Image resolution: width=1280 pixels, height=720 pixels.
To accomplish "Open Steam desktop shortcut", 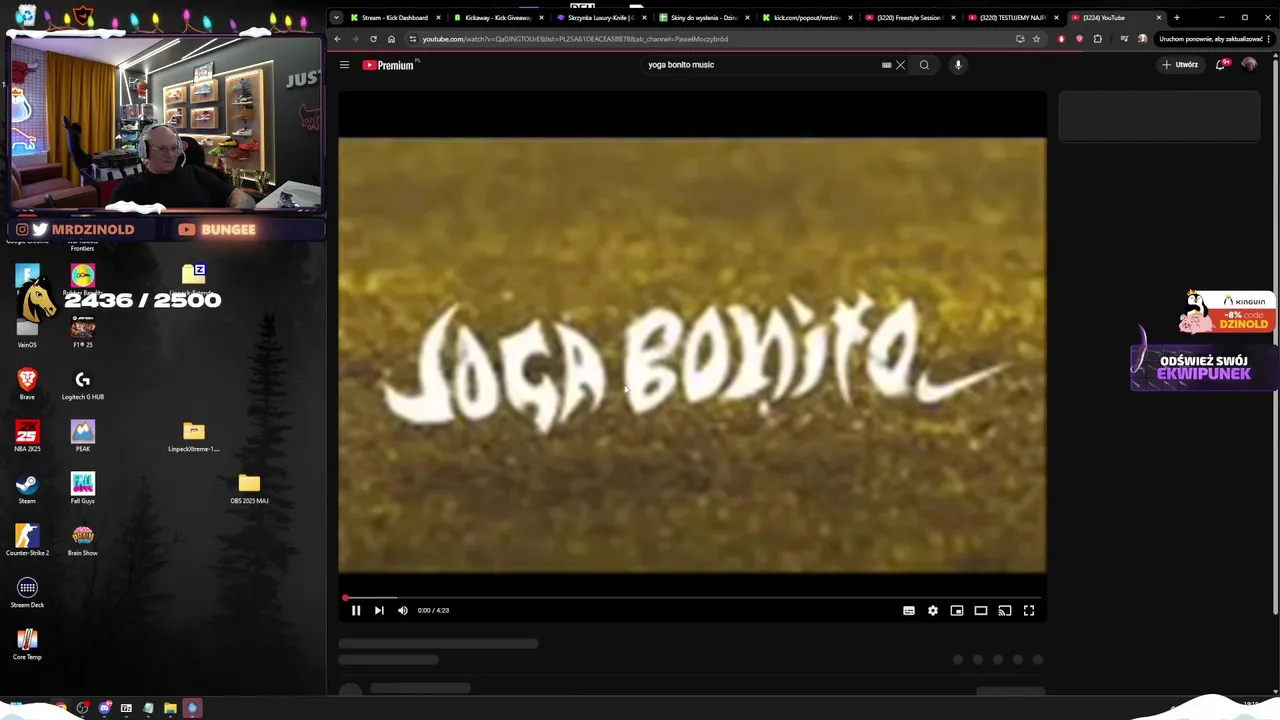I will click(27, 487).
